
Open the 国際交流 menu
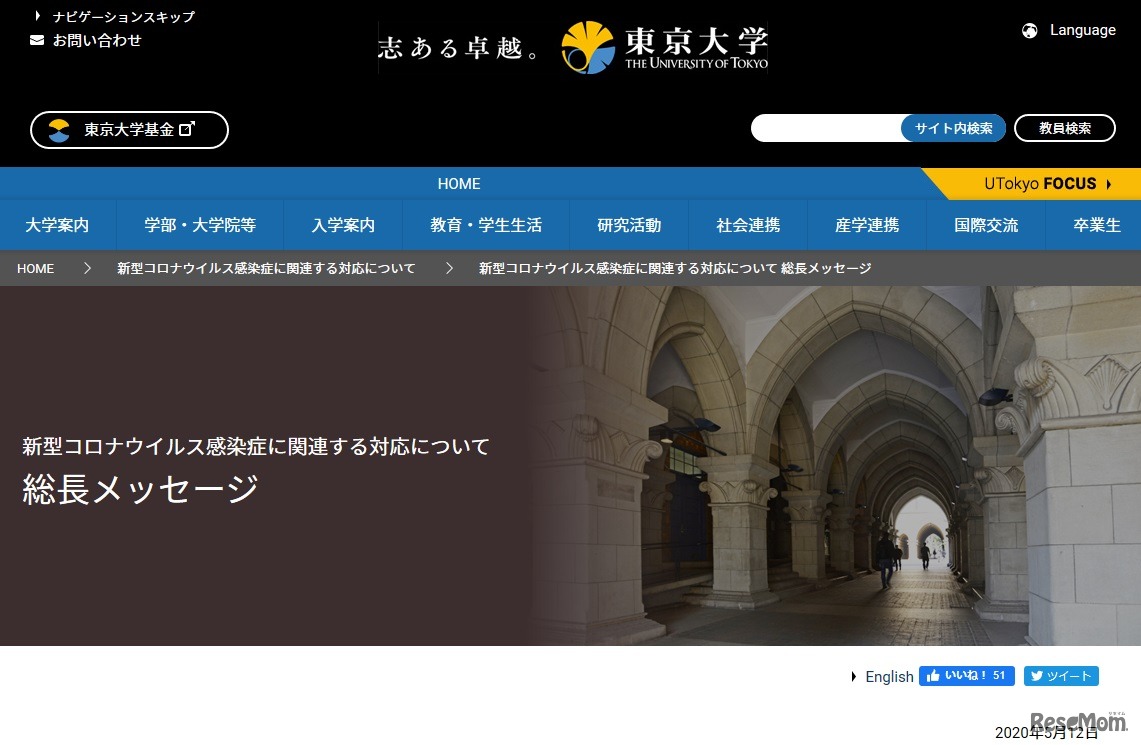pyautogui.click(x=987, y=225)
